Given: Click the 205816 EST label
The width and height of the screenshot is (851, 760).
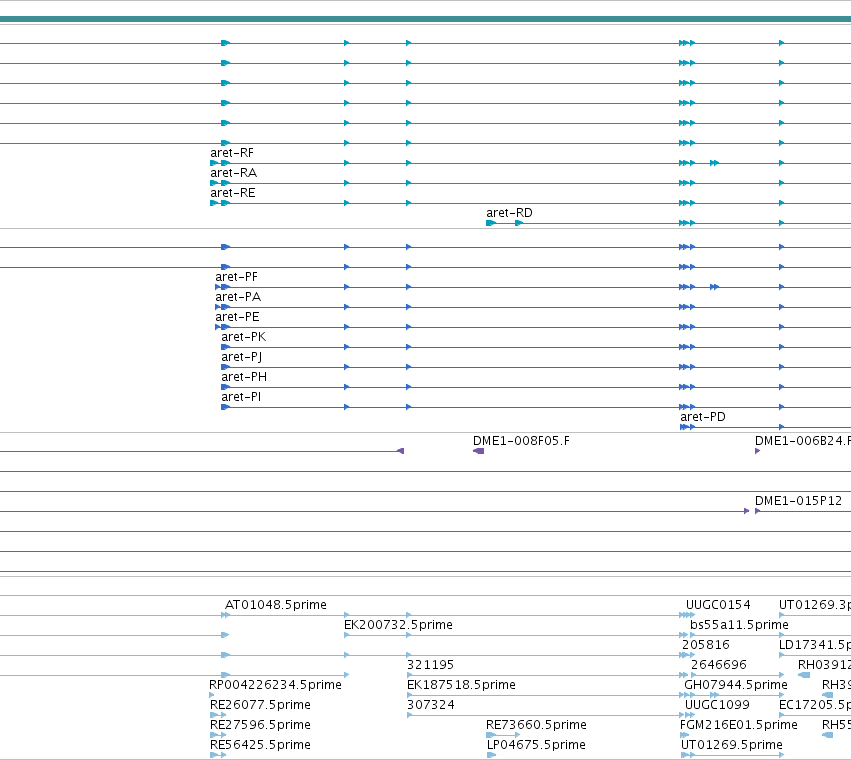Looking at the screenshot, I should click(x=706, y=645).
